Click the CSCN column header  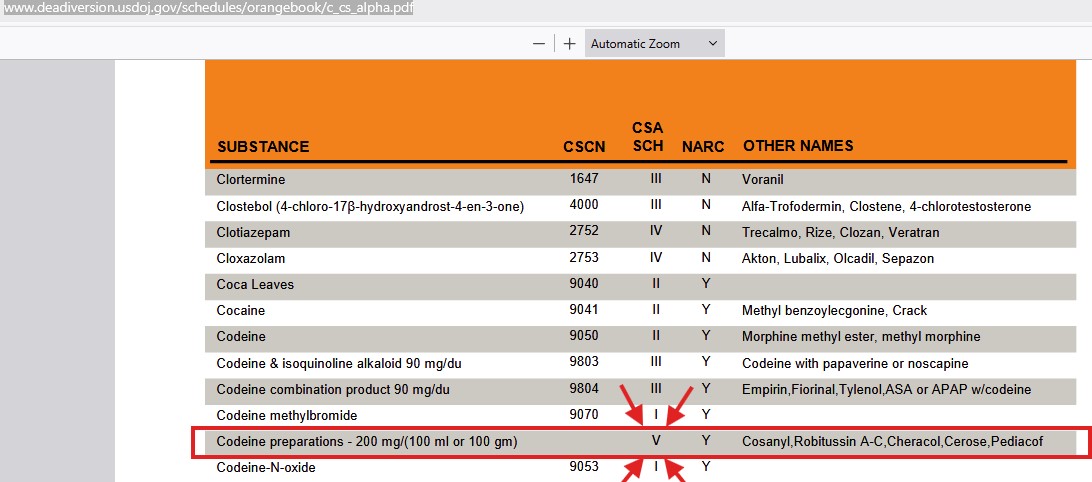[584, 147]
